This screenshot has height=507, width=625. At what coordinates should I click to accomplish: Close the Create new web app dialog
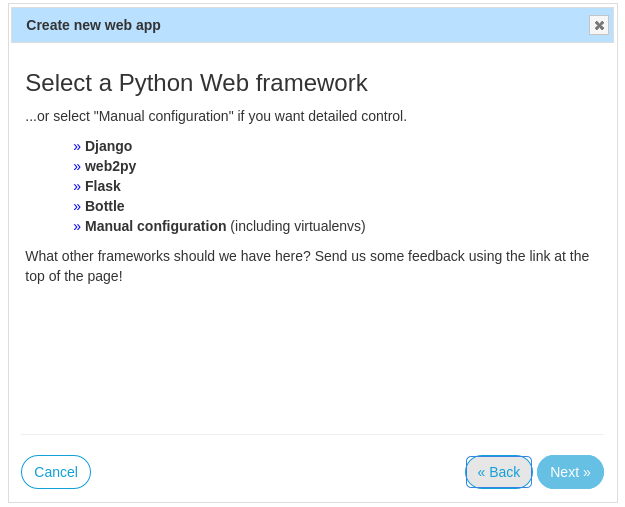point(599,26)
